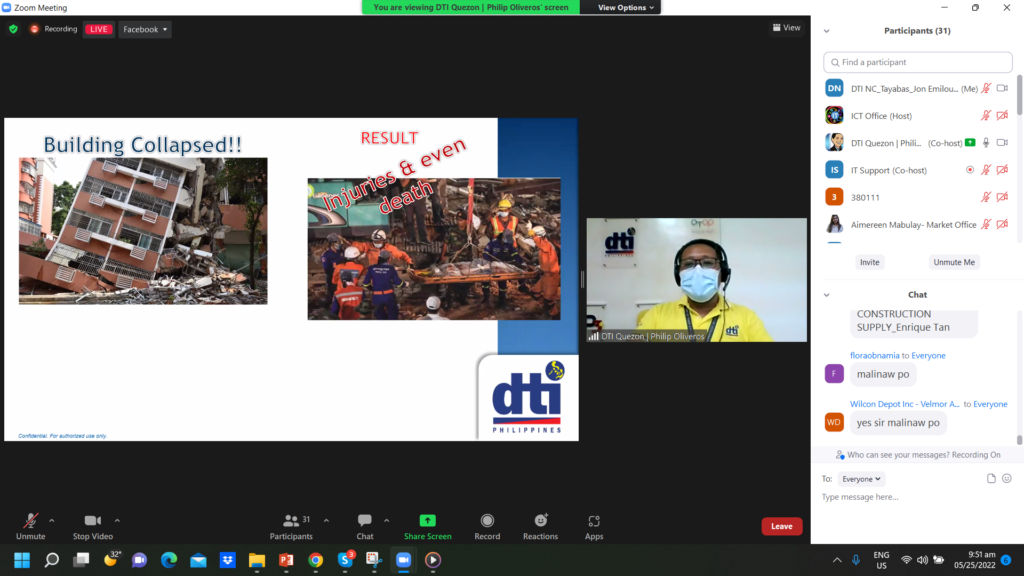Change chat recipient from Everyone dropdown

861,478
